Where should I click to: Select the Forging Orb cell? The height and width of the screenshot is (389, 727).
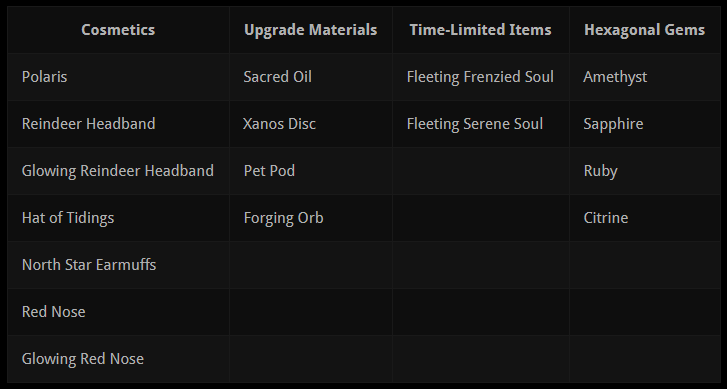point(311,218)
